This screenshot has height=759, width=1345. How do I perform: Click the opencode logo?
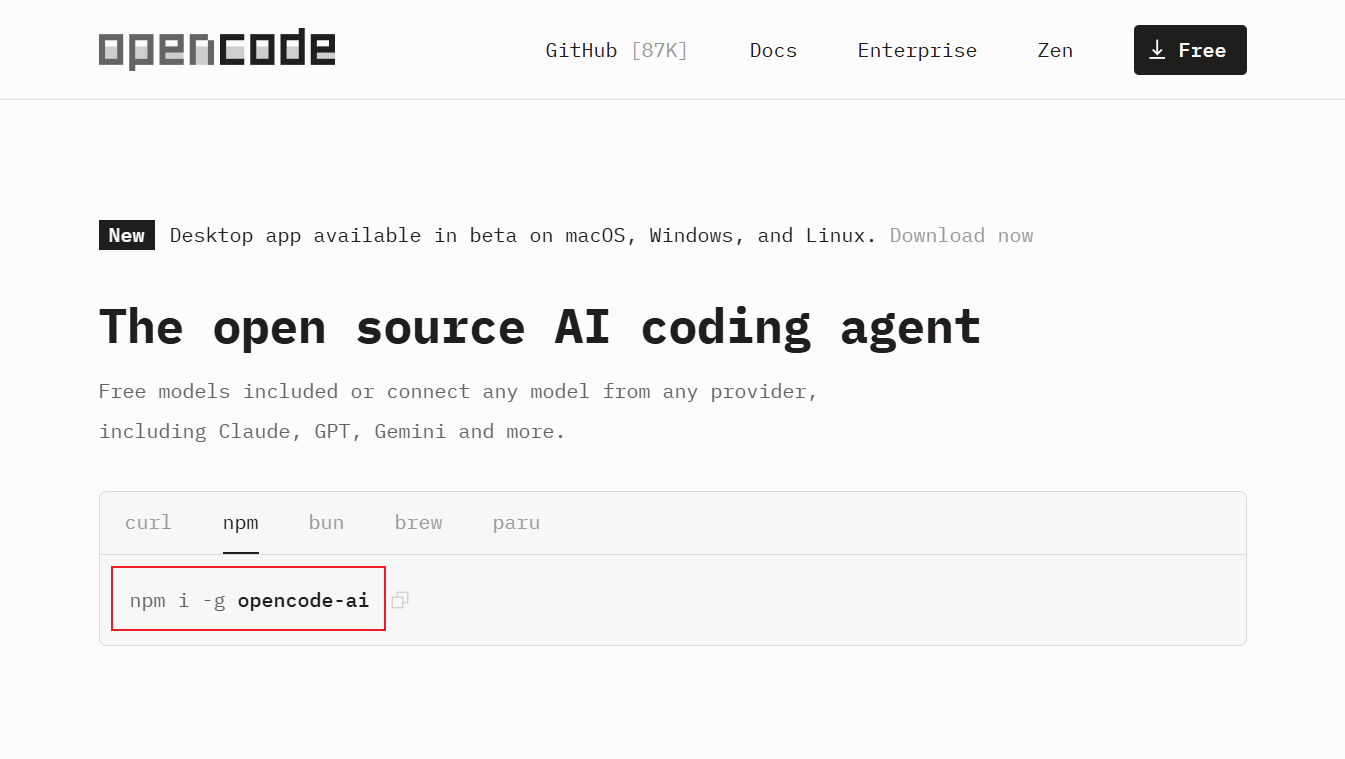(217, 50)
